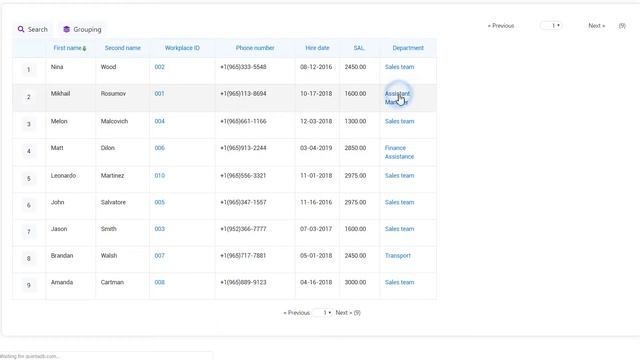Click the bottom Previous pagination link
Viewport: 640px width, 360px height.
[297, 313]
